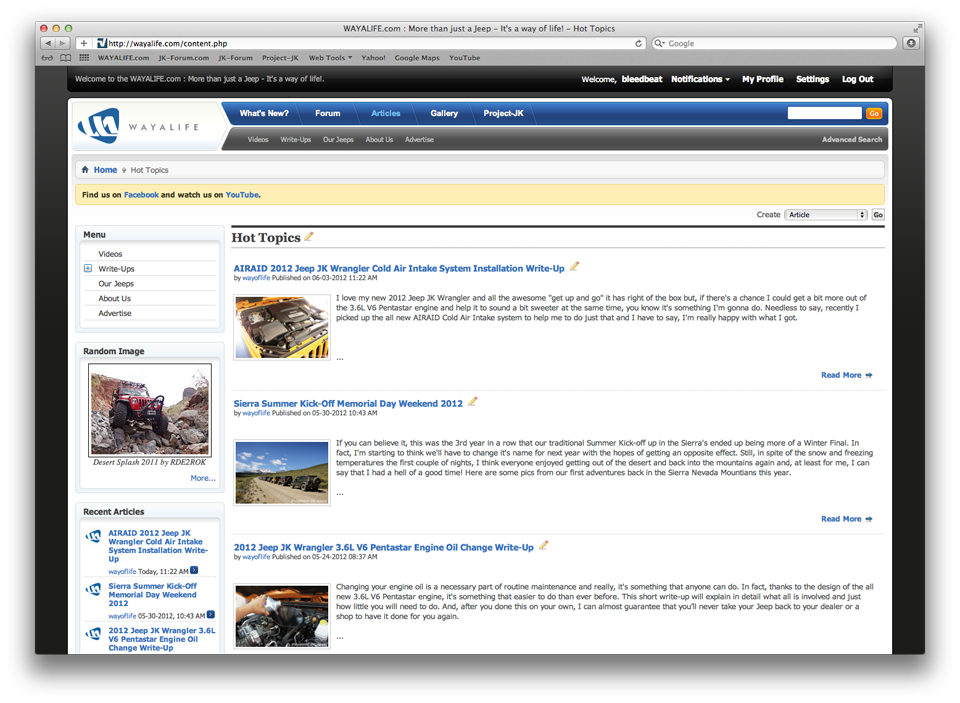The height and width of the screenshot is (703, 960).
Task: Click the Google search magnifier icon
Action: [x=660, y=43]
